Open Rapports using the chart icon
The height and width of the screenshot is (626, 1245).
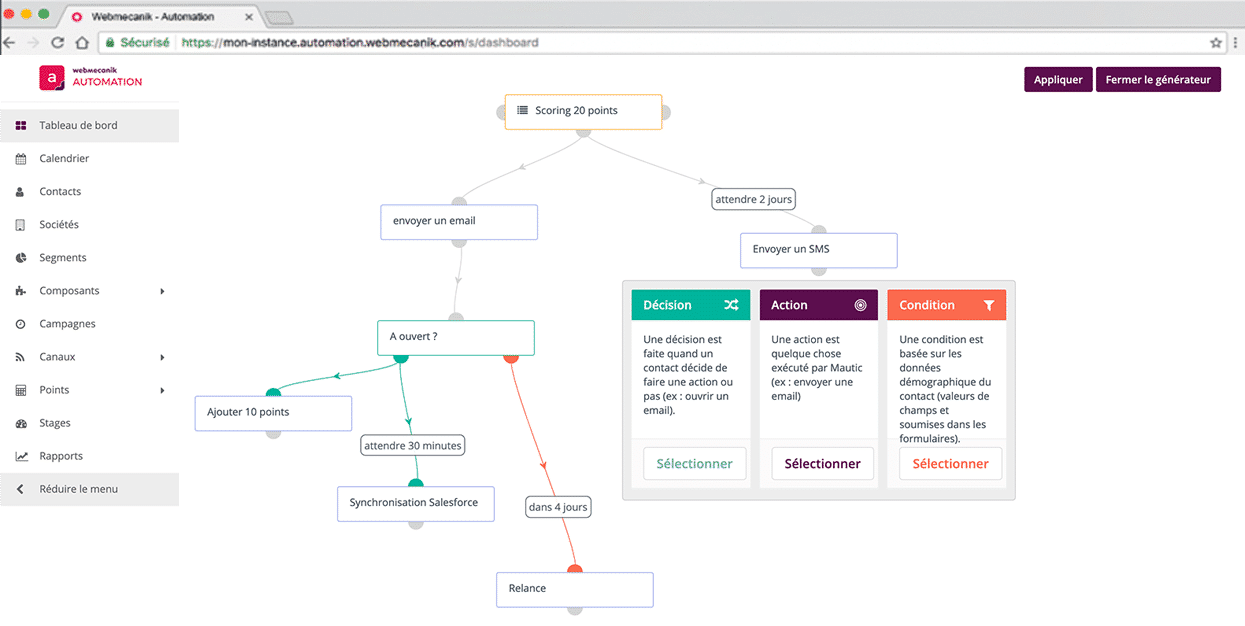pos(20,455)
